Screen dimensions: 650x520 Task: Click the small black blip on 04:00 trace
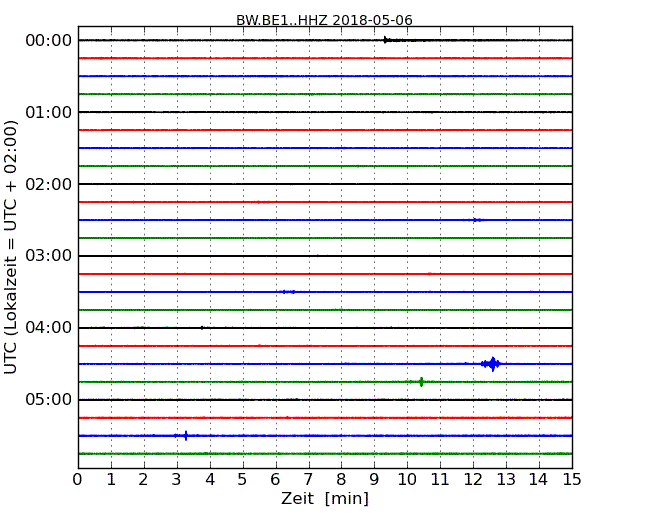[202, 328]
